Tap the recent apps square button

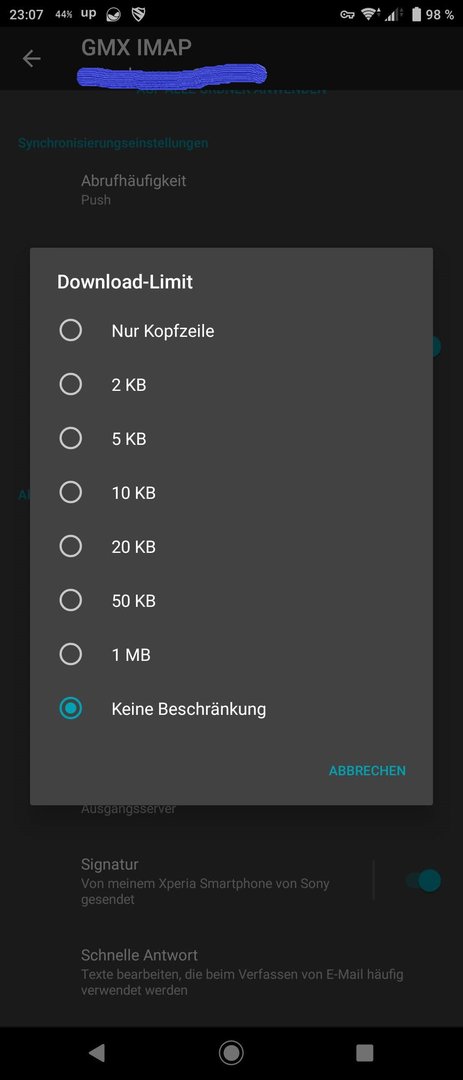click(x=364, y=1052)
